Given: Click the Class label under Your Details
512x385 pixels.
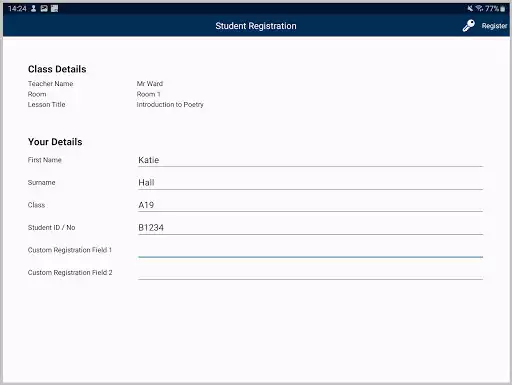Looking at the screenshot, I should point(36,205).
